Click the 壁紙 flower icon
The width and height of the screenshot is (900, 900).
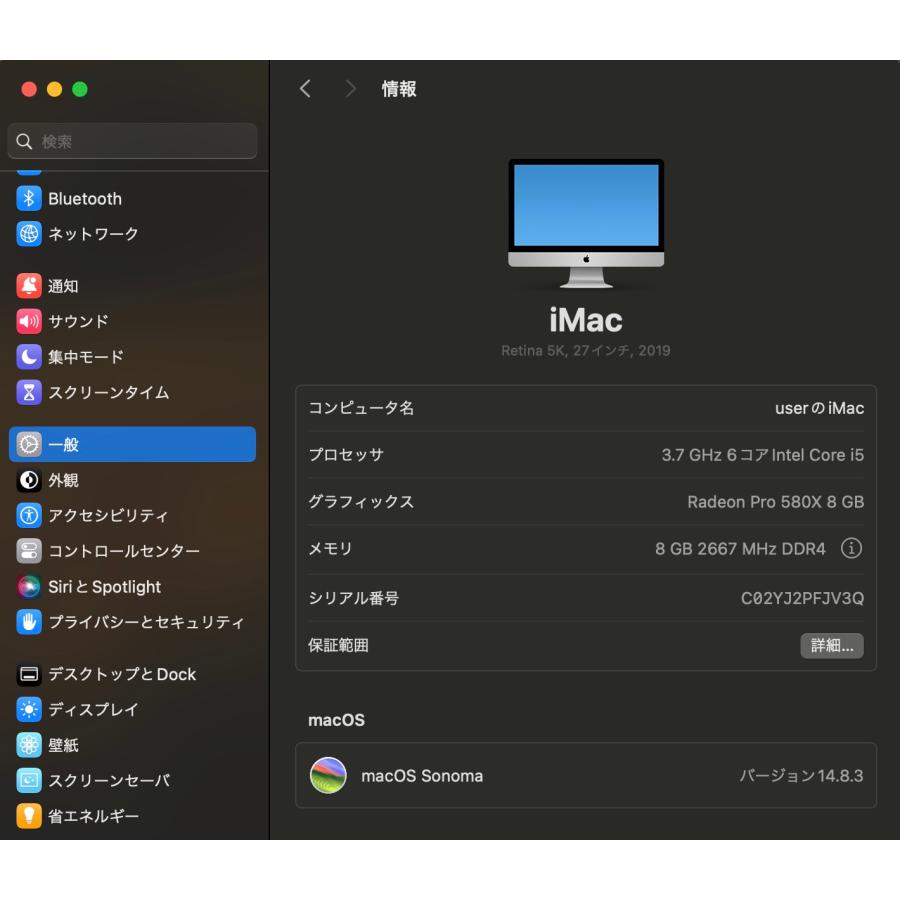coord(29,745)
